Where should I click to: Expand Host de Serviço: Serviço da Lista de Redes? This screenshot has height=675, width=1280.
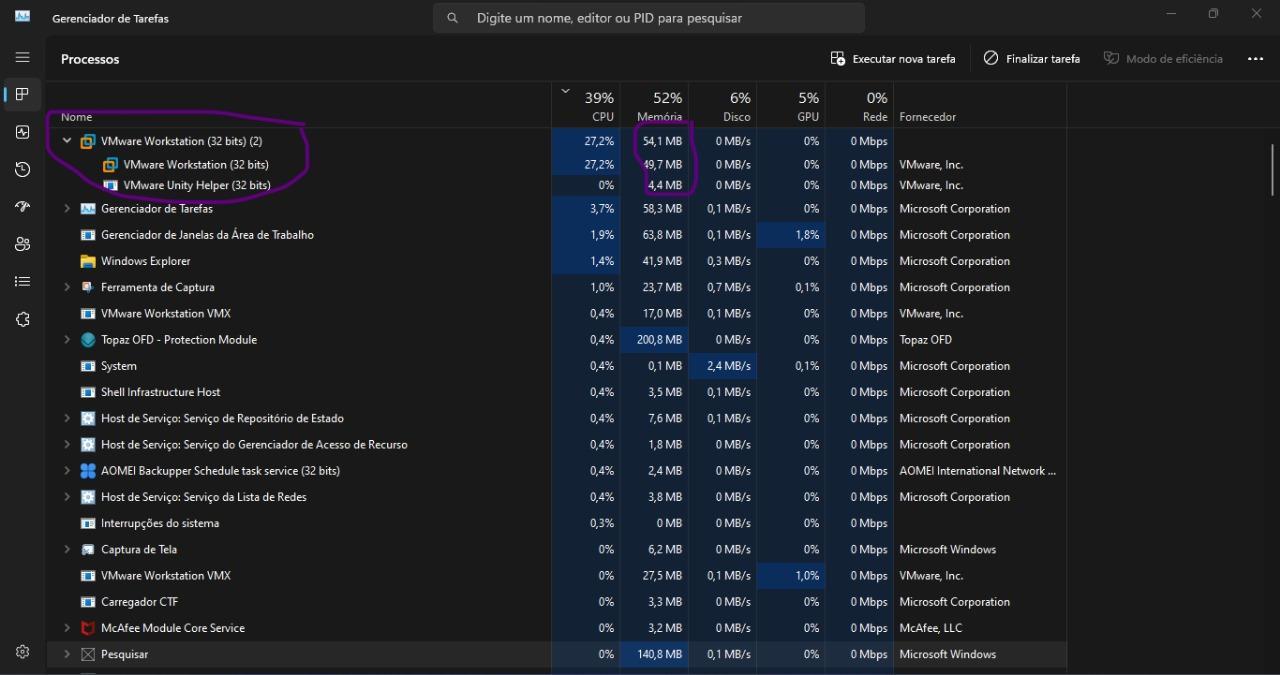coord(67,497)
